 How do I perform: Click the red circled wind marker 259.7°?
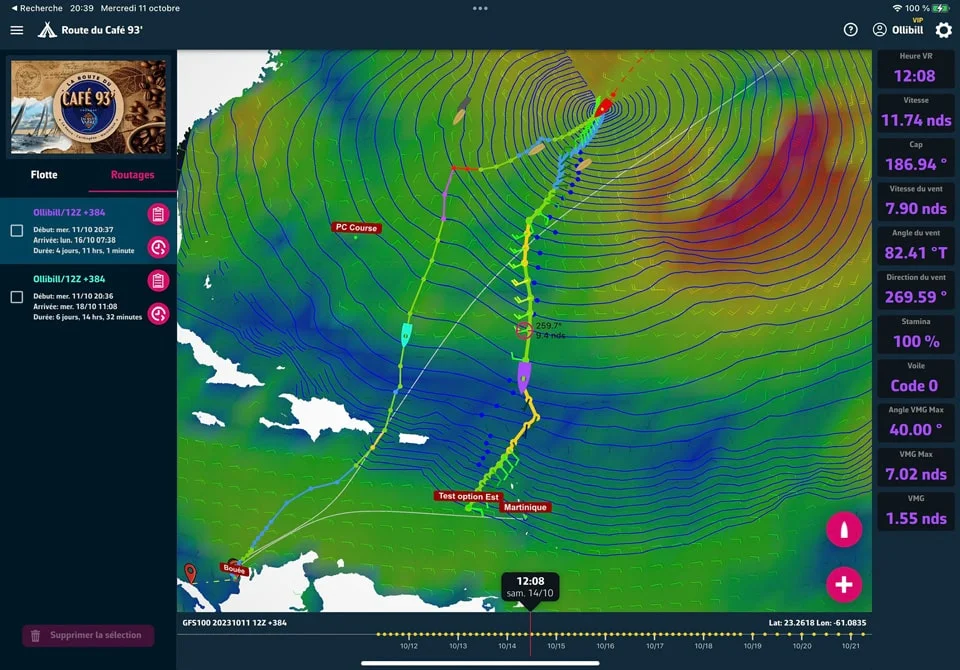(x=523, y=330)
